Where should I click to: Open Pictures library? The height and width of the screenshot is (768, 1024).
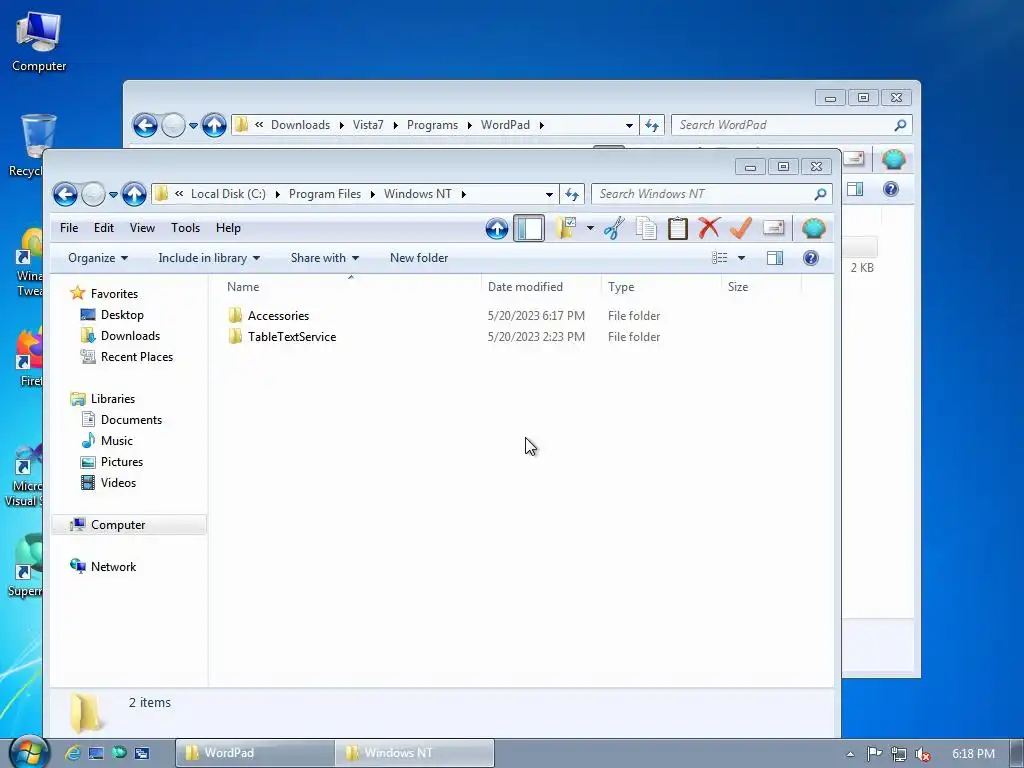[121, 462]
